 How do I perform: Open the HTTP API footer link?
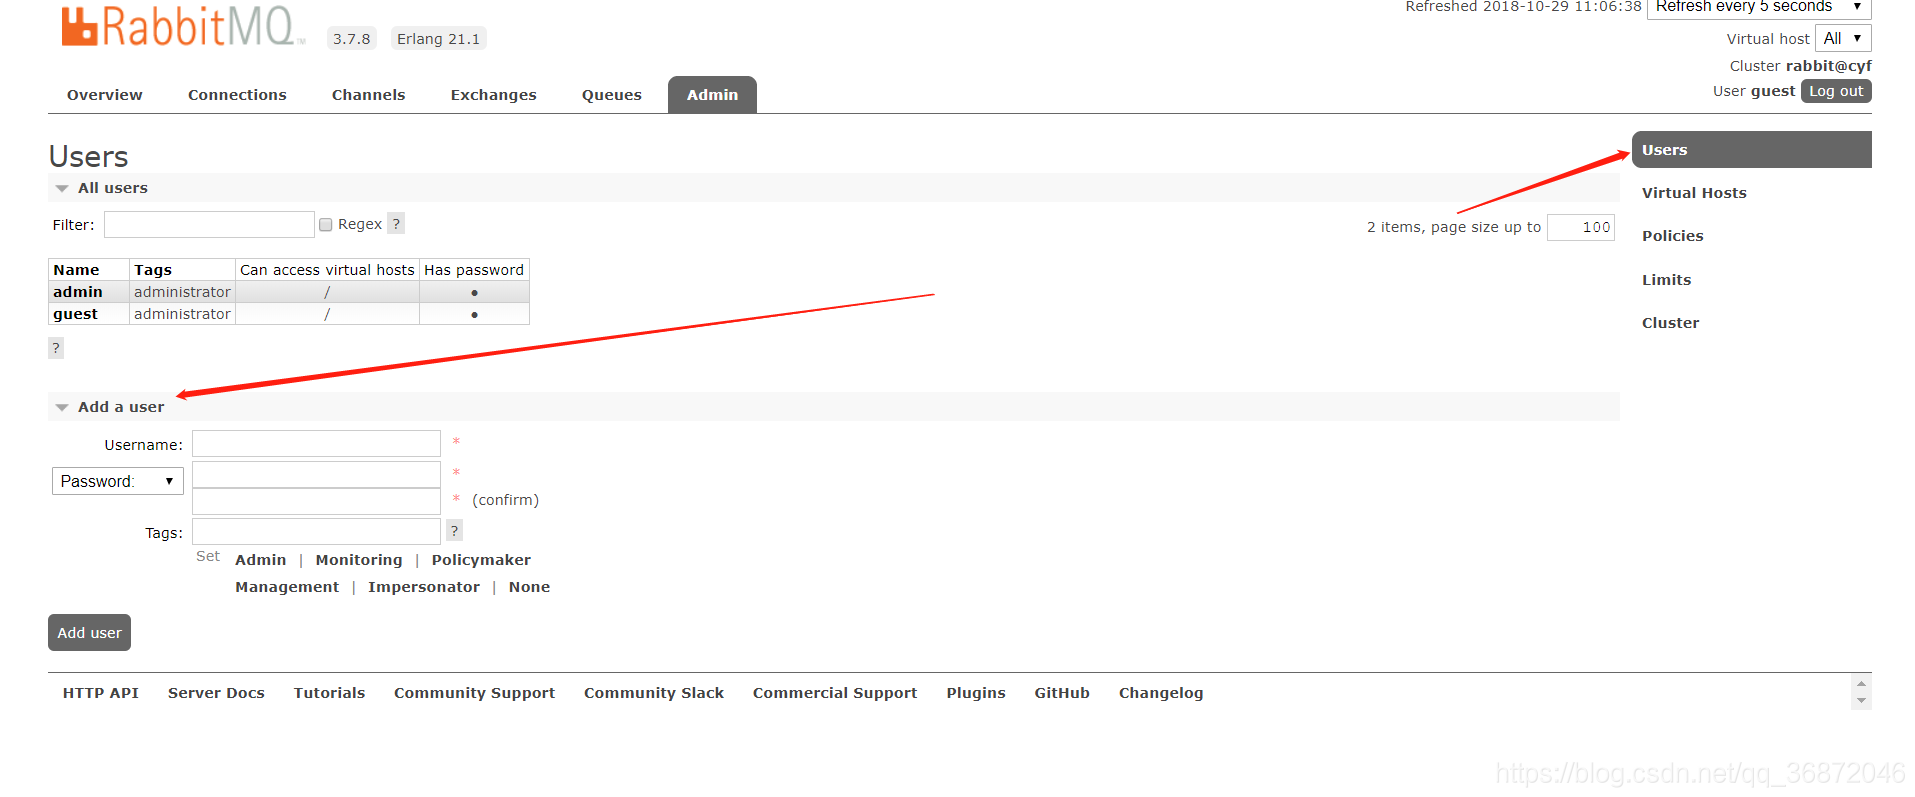[x=101, y=693]
